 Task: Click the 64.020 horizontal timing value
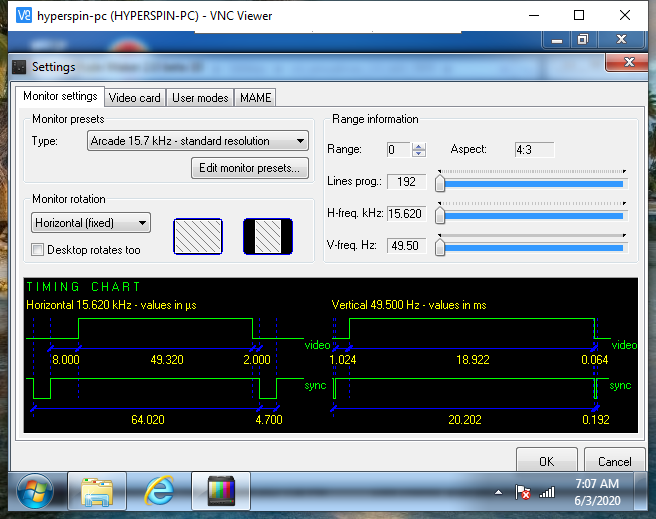(148, 419)
